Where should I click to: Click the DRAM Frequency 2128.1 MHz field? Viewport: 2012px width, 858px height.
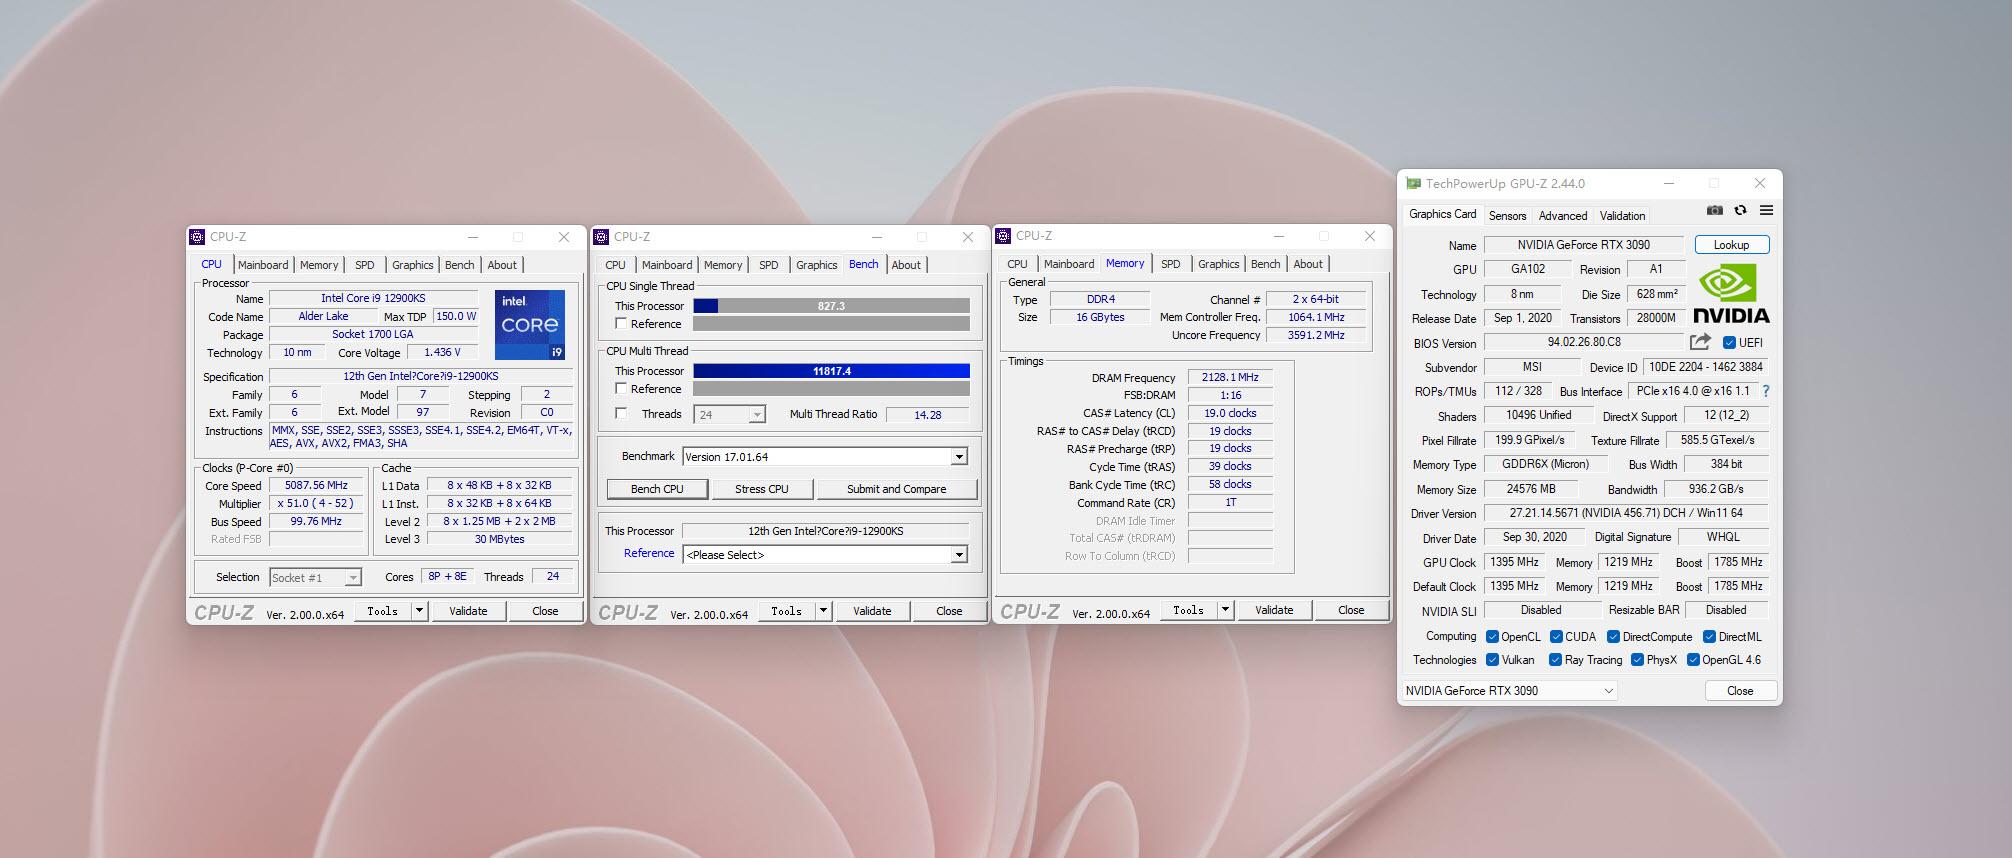(1230, 377)
